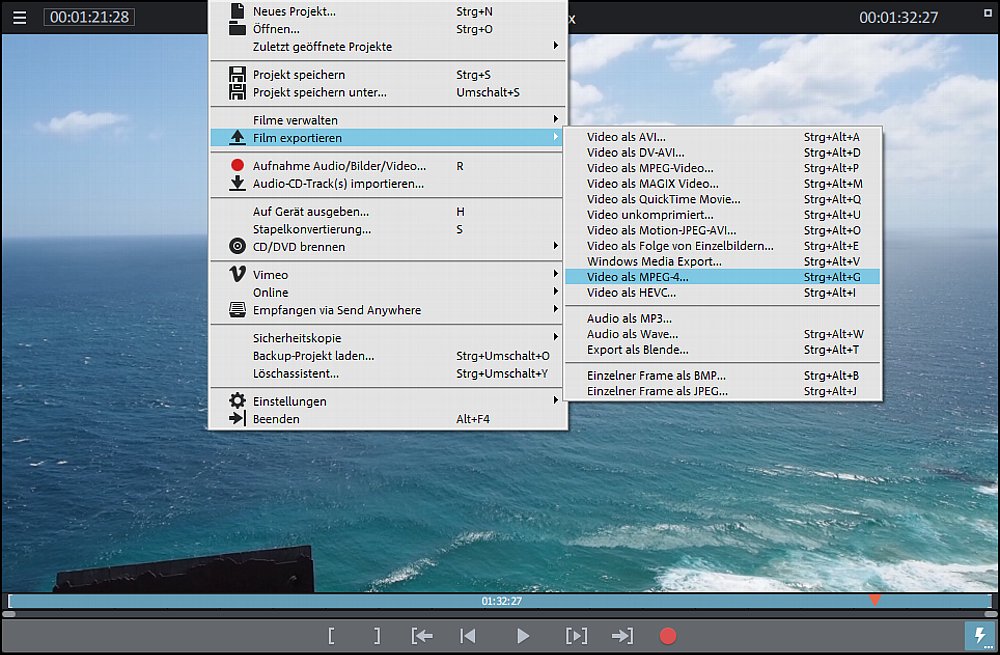Expand the CD/DVD brennen submenu
This screenshot has height=655, width=1000.
[298, 247]
